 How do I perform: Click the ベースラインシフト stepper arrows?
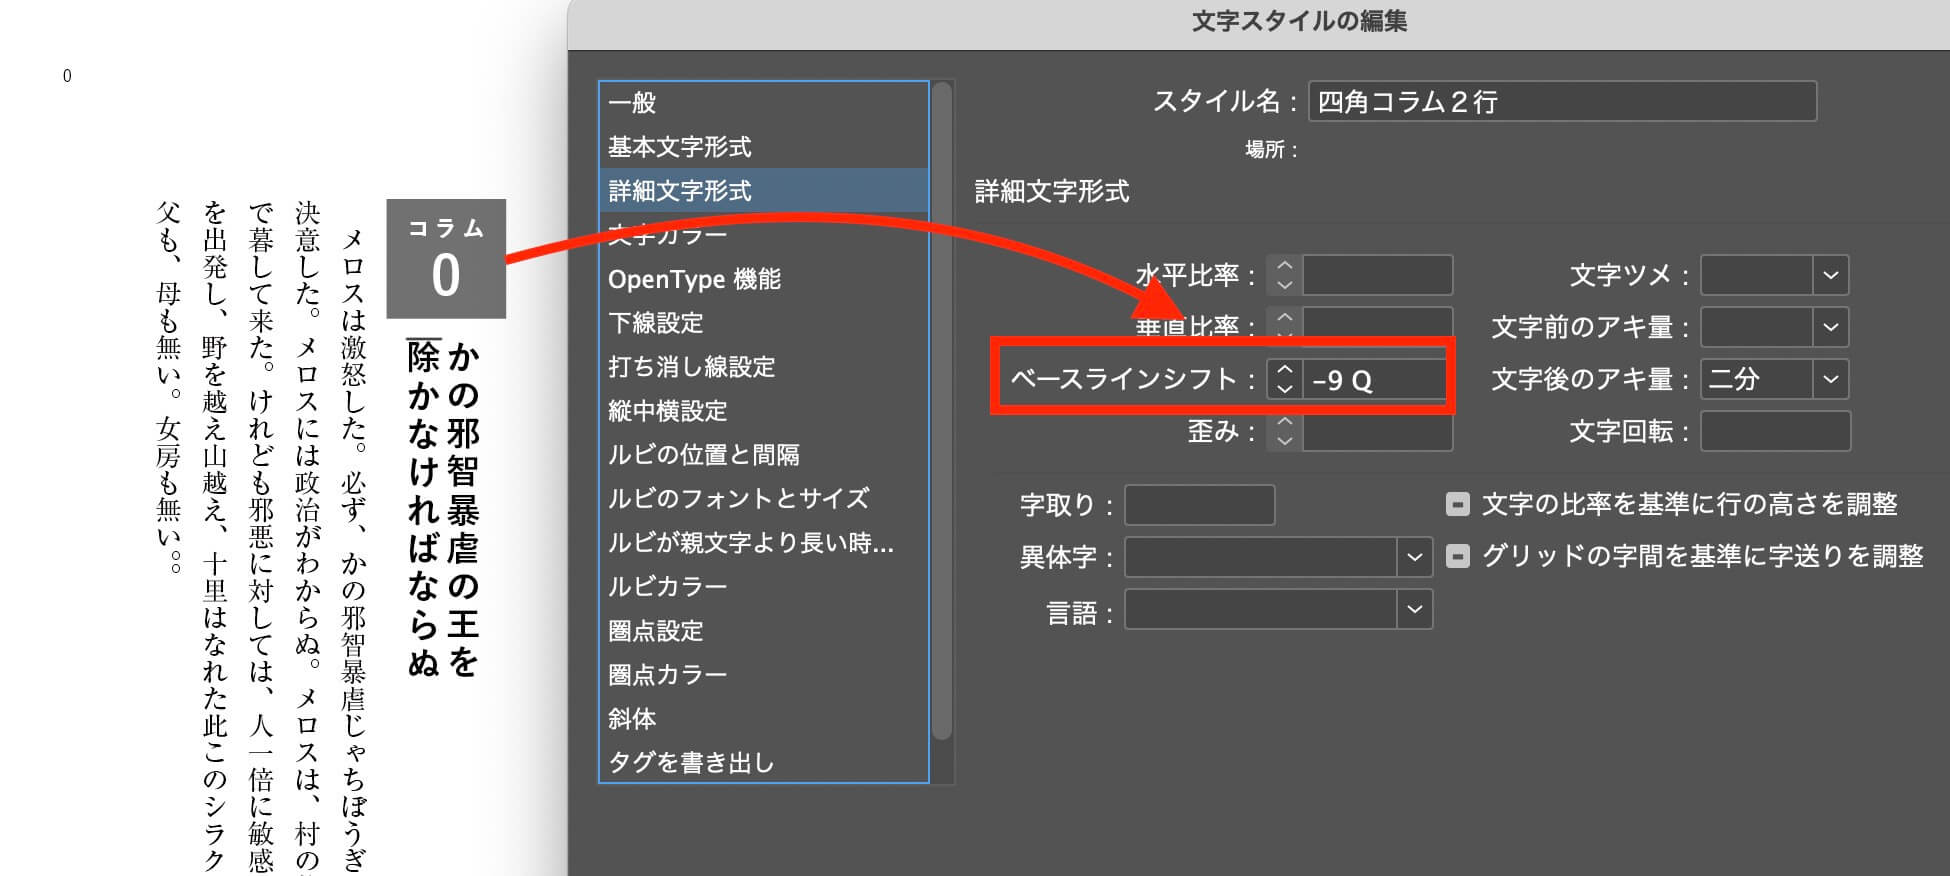(1285, 380)
